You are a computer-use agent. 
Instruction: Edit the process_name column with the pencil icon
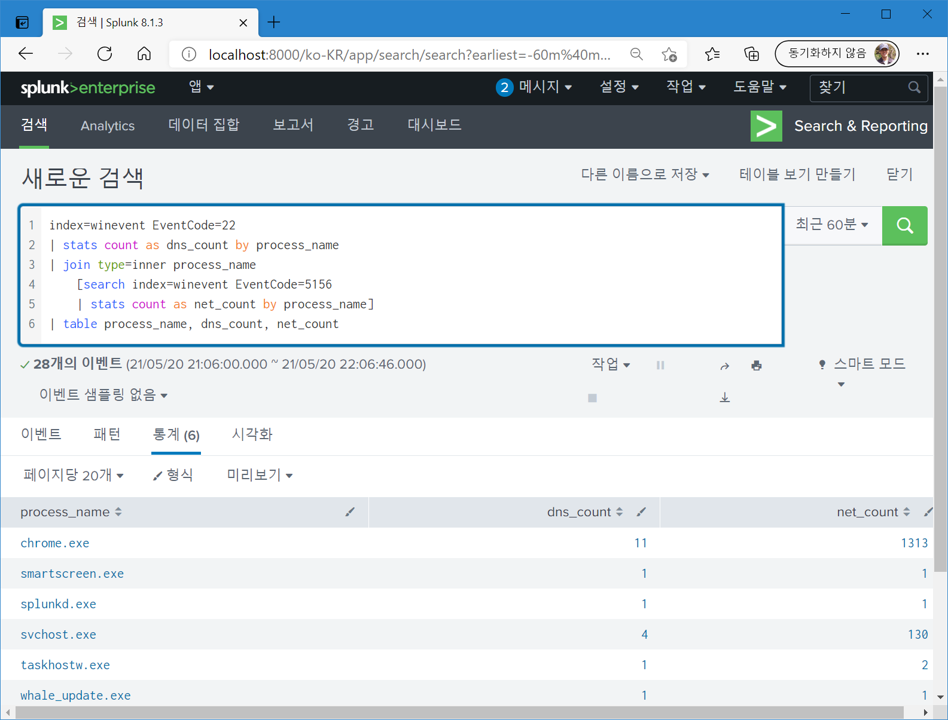pyautogui.click(x=350, y=511)
